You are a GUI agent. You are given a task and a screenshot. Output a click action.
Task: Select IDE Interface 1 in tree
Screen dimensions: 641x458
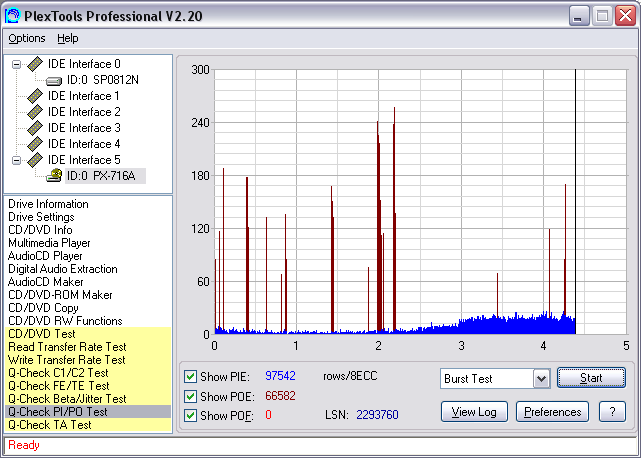click(83, 96)
